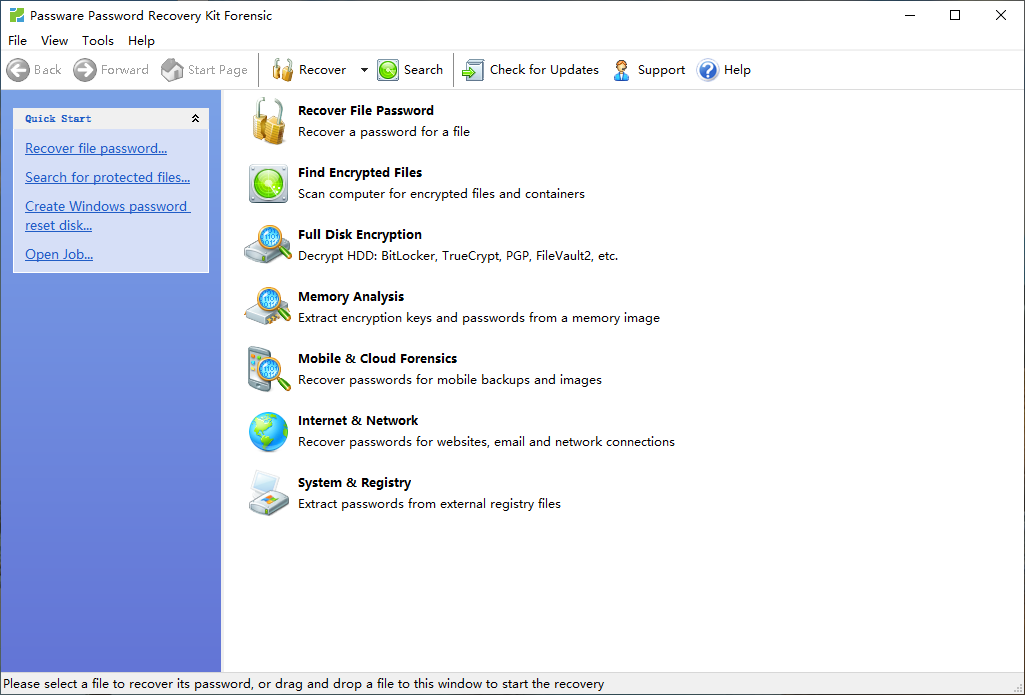Click Search for protected files link
This screenshot has height=695, width=1025.
107,177
